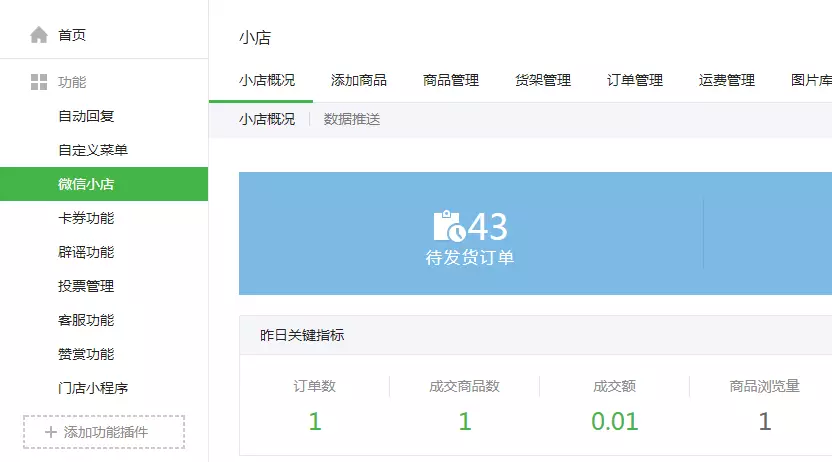
Task: Click the 43 pending orders number
Action: click(488, 226)
